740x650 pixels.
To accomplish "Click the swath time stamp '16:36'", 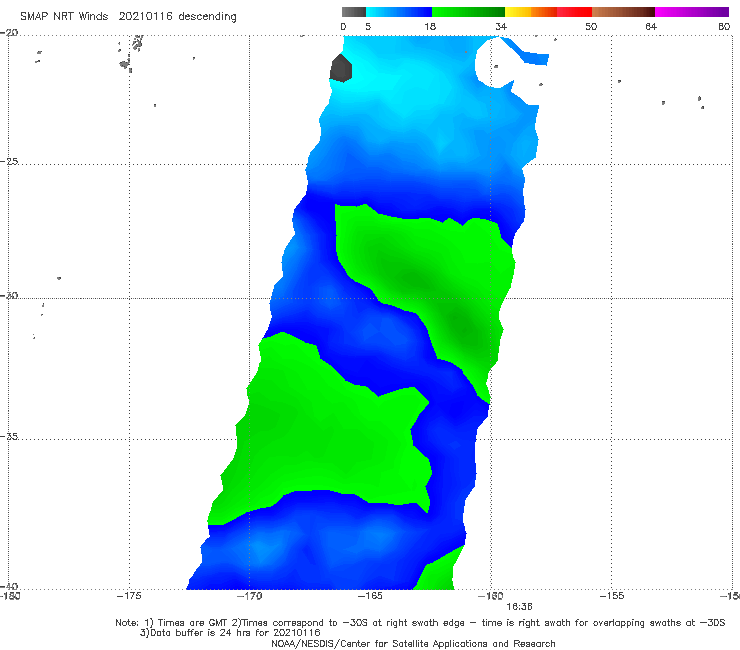I will (519, 607).
